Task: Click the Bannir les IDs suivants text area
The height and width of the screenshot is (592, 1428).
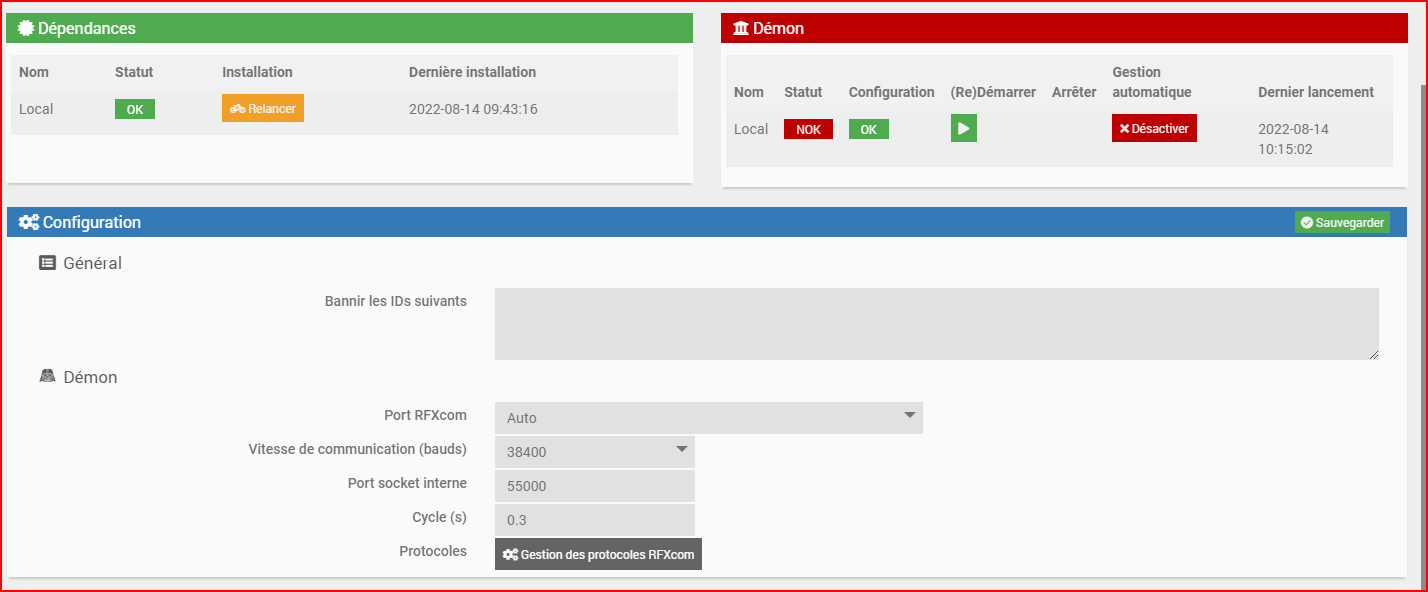Action: tap(935, 322)
